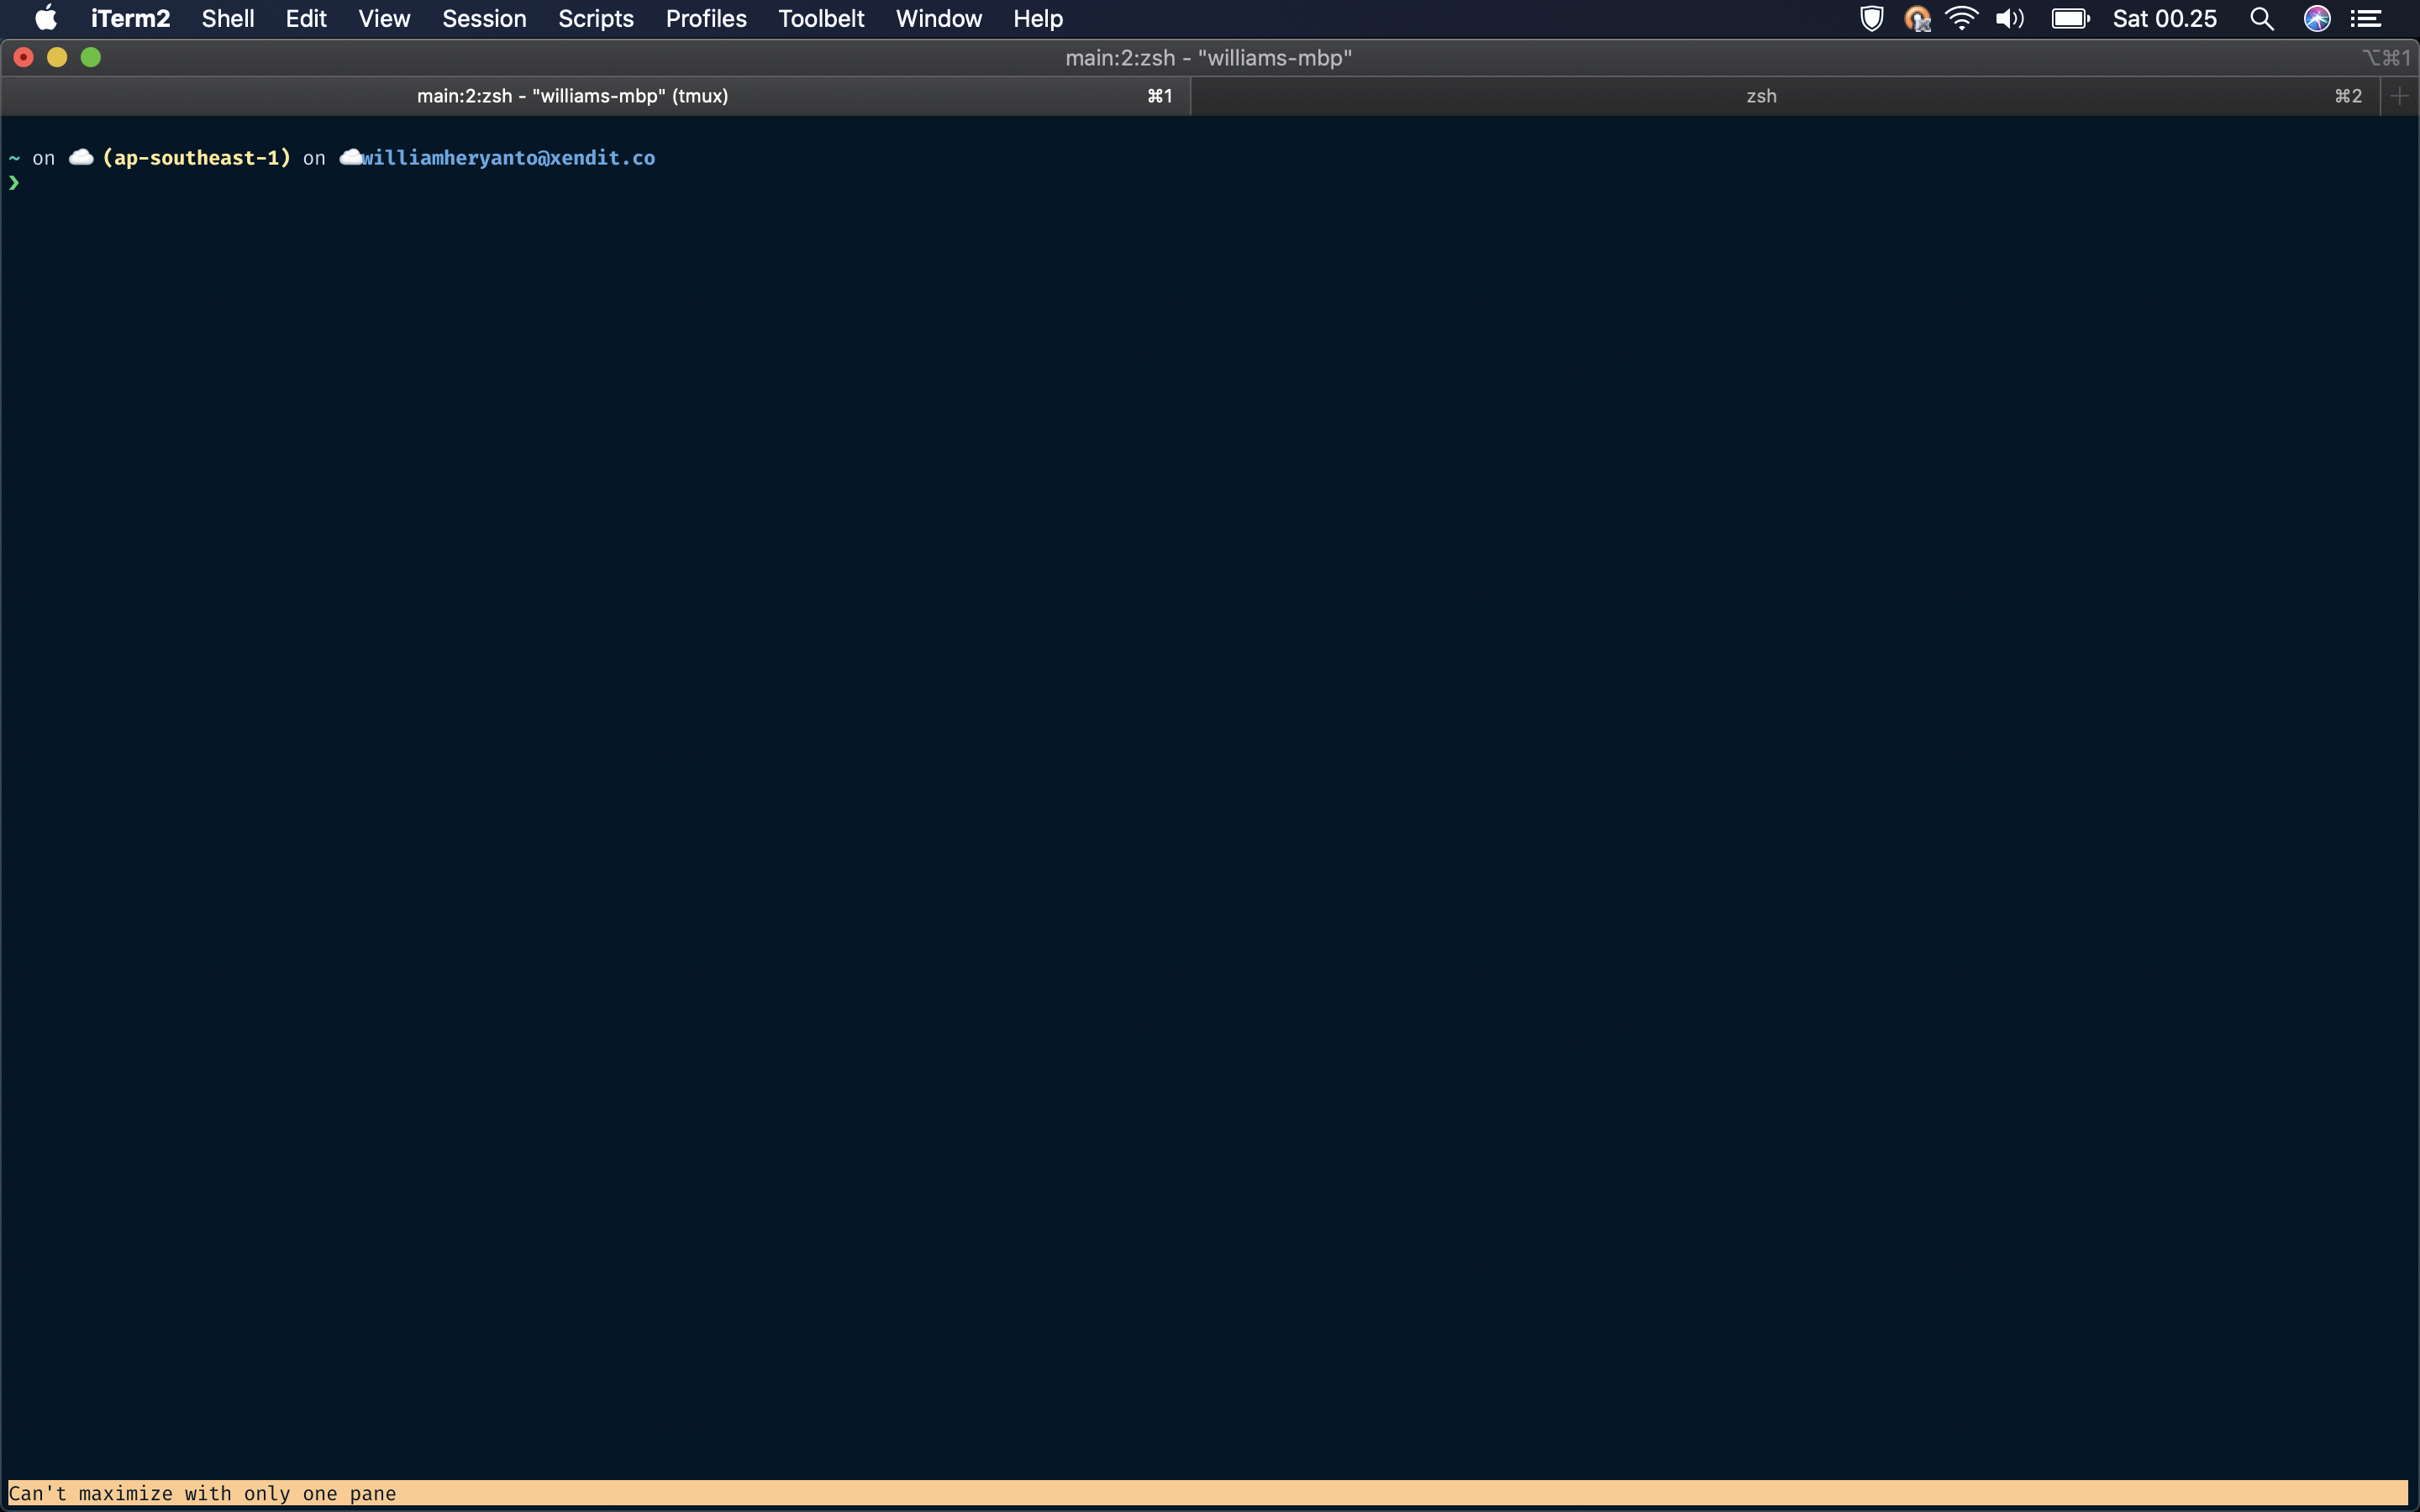
Task: Open the View menu
Action: point(384,18)
